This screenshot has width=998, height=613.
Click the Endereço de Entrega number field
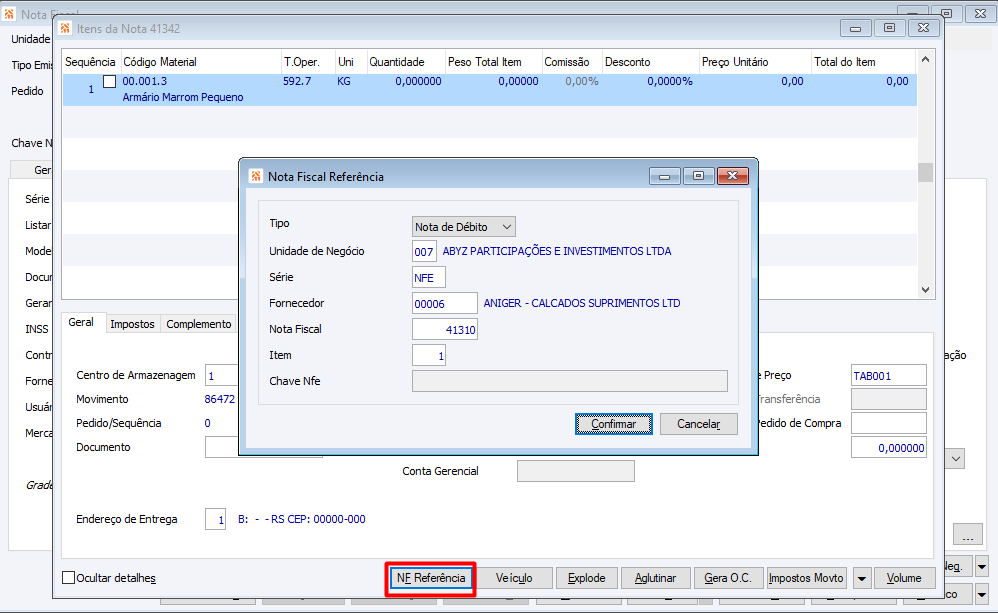(215, 519)
